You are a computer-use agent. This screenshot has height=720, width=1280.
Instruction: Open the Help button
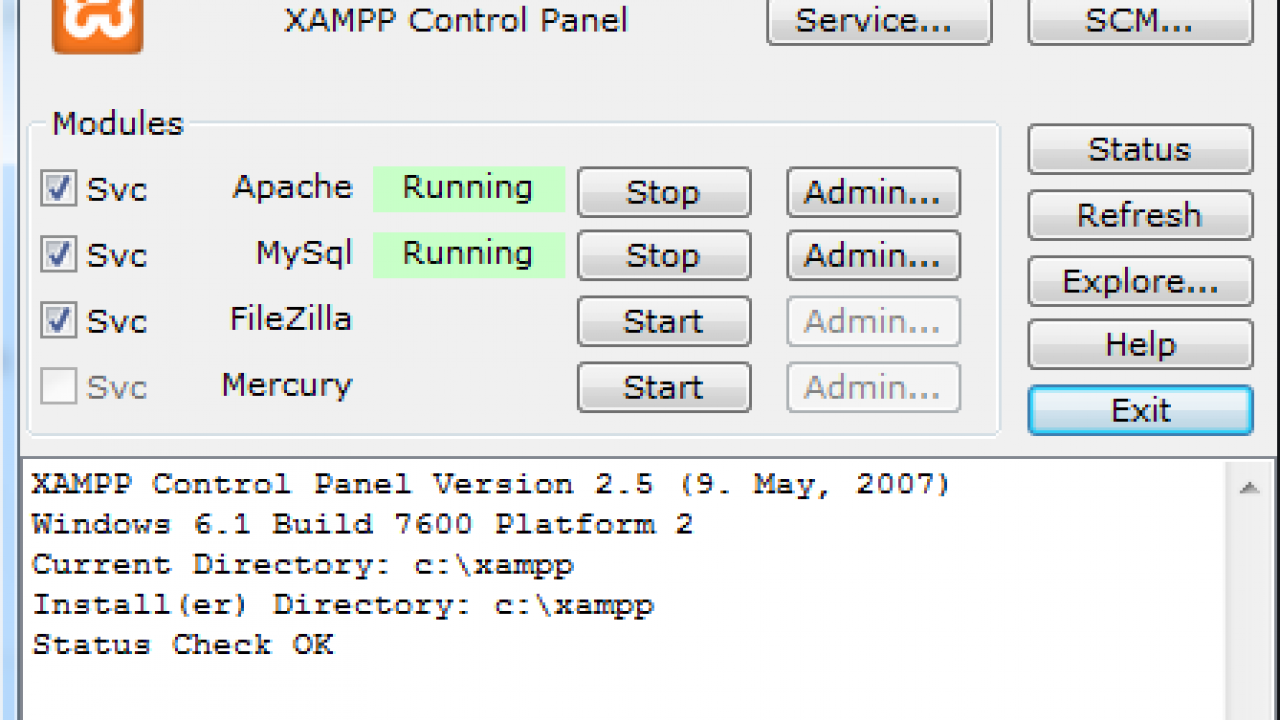coord(1139,345)
